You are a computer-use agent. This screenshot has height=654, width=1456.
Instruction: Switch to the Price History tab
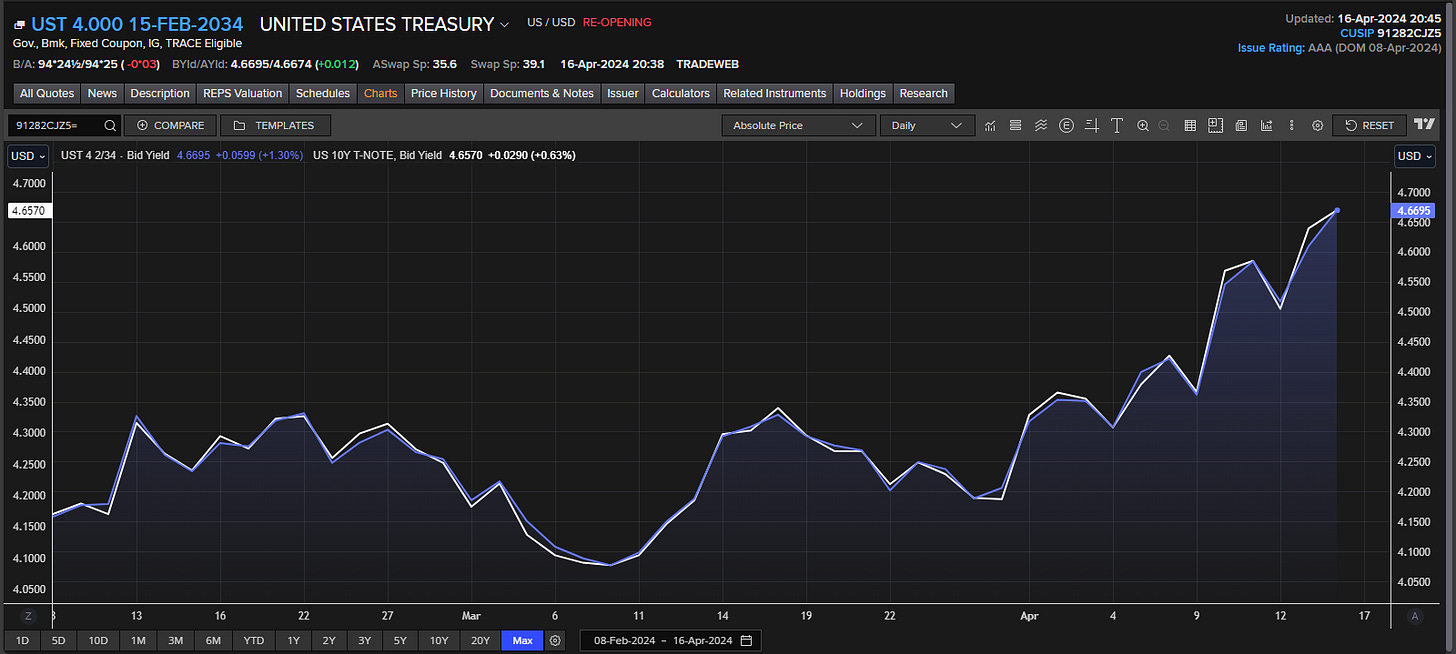pyautogui.click(x=444, y=93)
